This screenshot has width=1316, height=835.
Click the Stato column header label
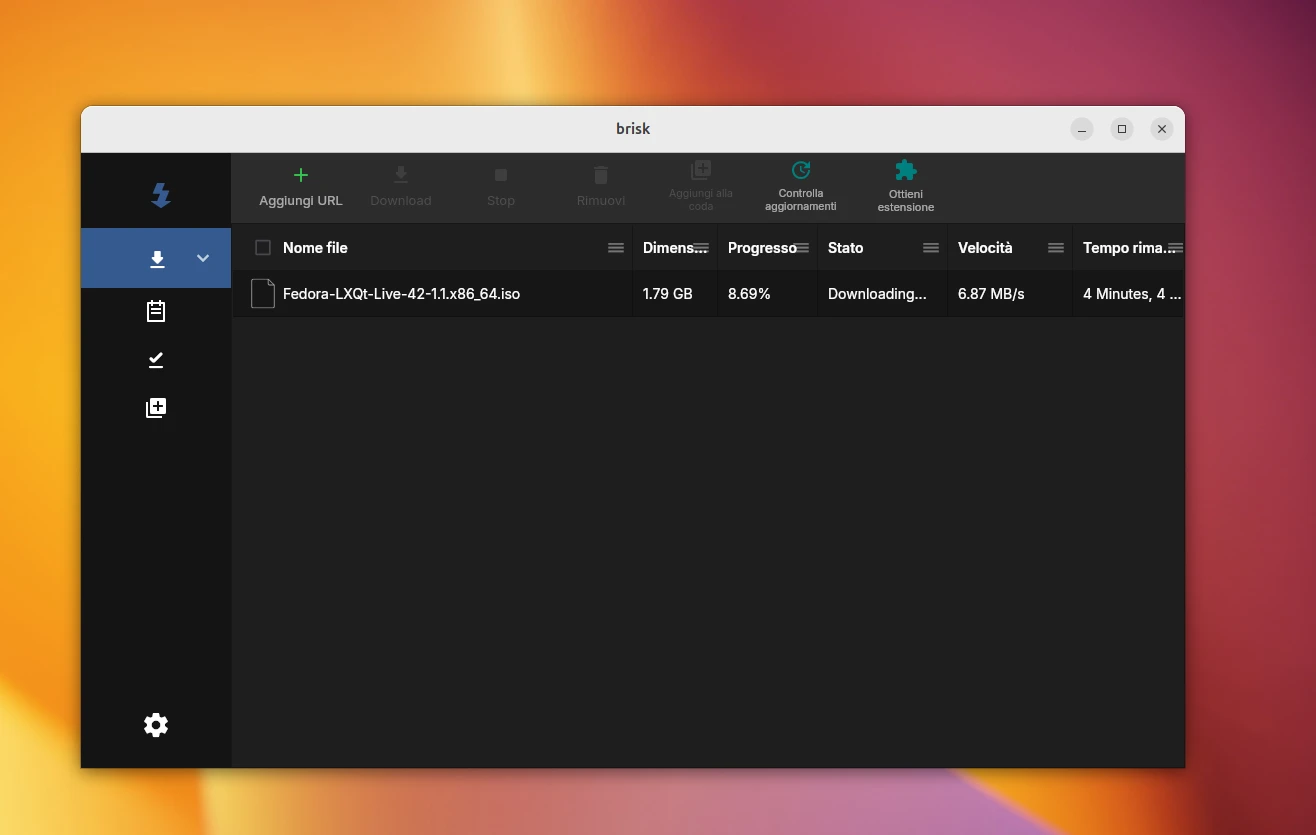845,248
